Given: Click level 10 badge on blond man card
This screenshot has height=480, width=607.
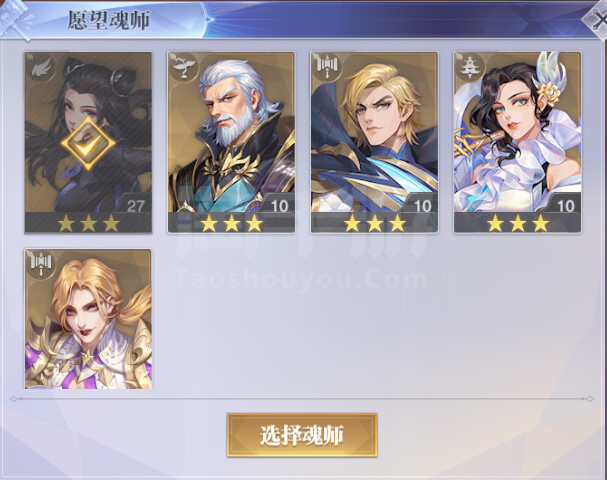Looking at the screenshot, I should click(421, 204).
